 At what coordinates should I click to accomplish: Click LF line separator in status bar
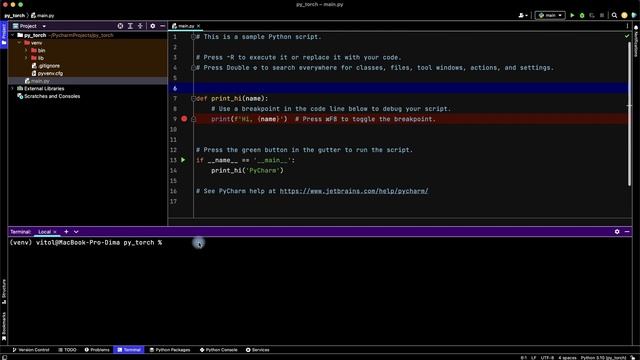(533, 358)
